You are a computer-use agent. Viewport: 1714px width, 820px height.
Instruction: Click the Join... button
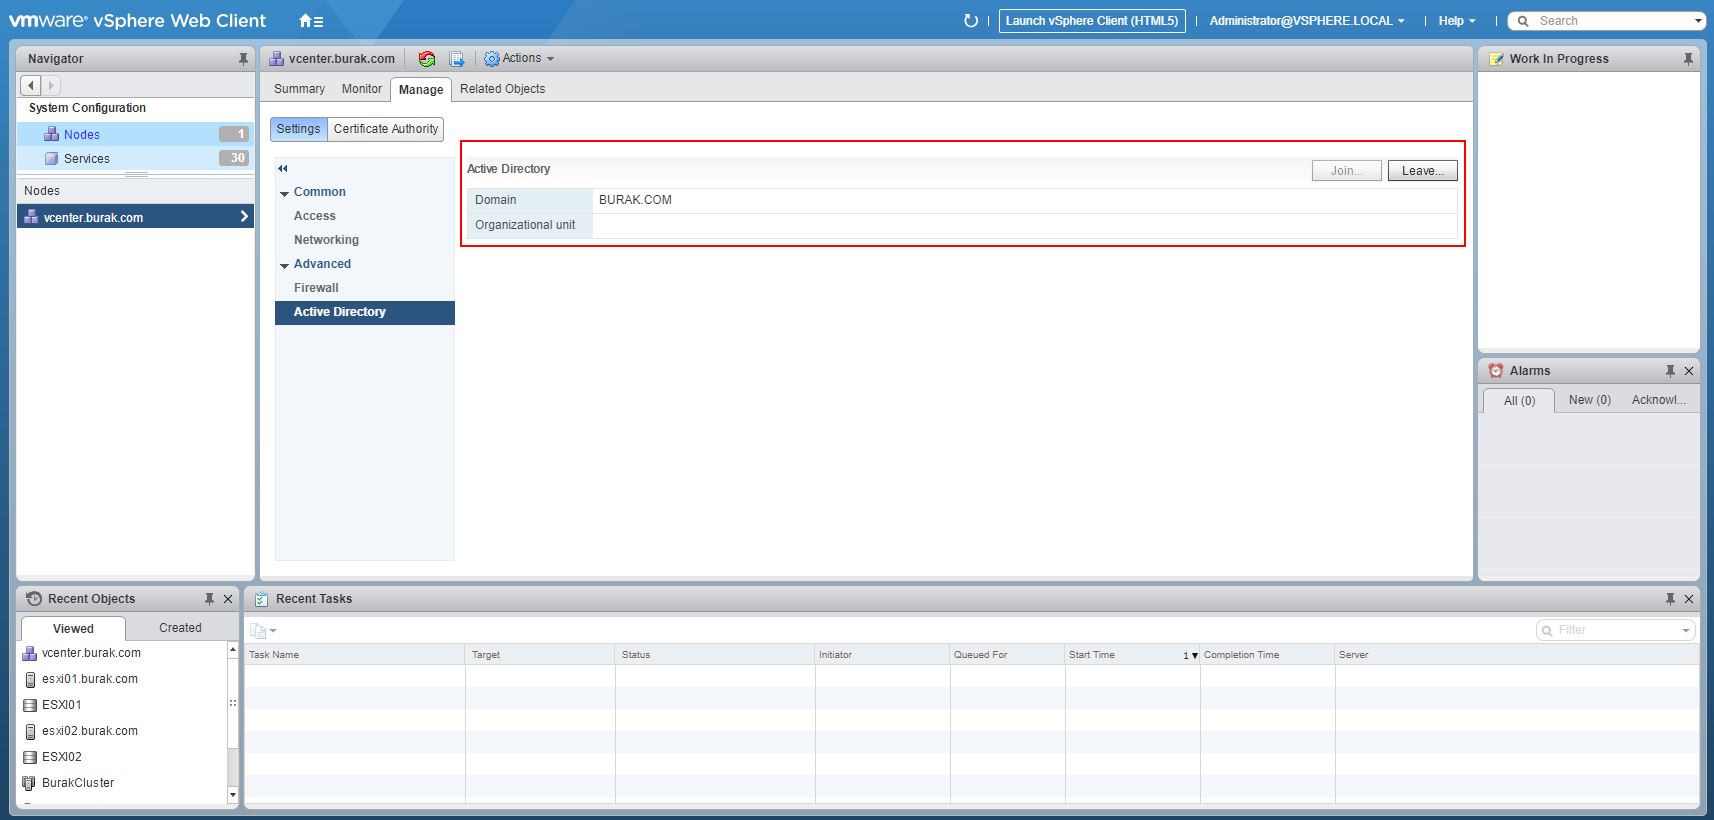coord(1346,171)
